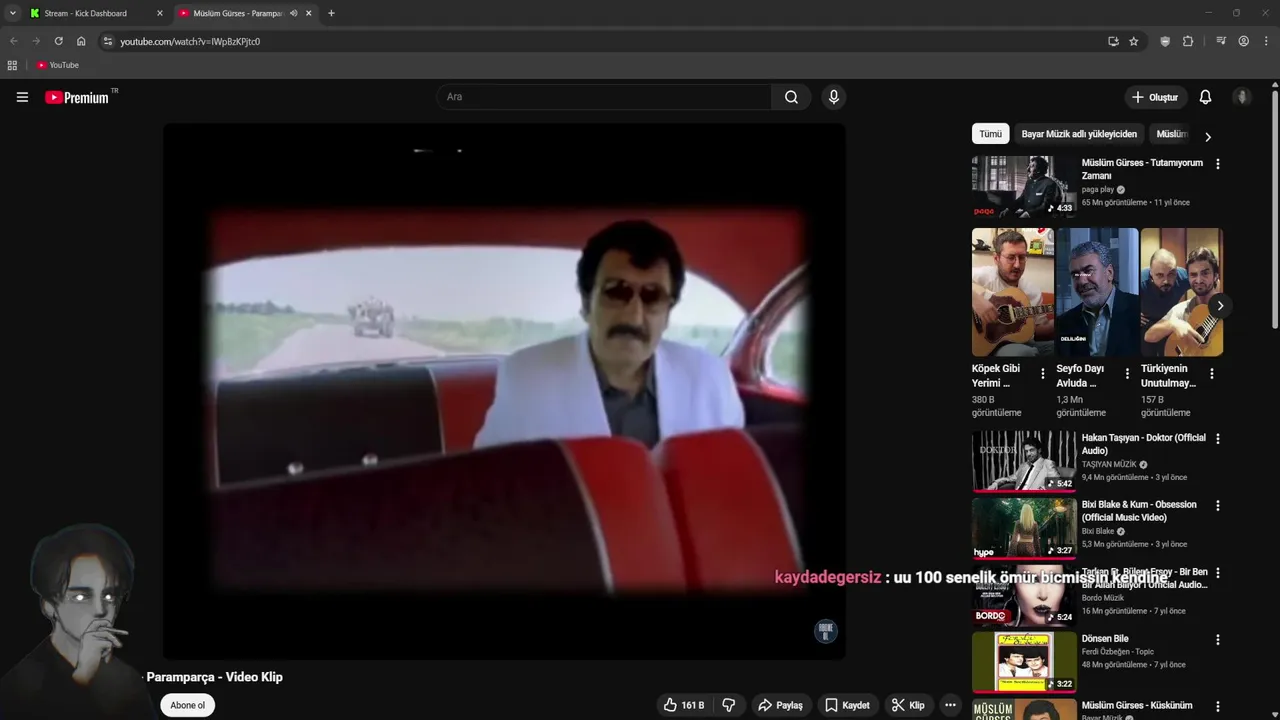This screenshot has width=1280, height=720.
Task: Open Bixi Blake Obsession video thumbnail
Action: [x=1024, y=528]
